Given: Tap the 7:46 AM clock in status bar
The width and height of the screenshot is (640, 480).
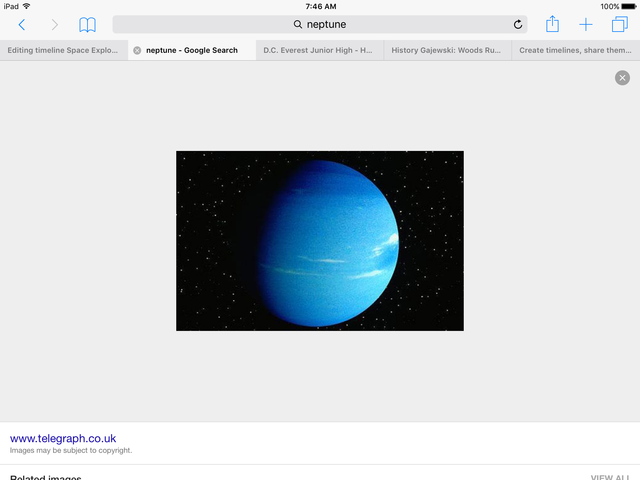Looking at the screenshot, I should pyautogui.click(x=321, y=7).
